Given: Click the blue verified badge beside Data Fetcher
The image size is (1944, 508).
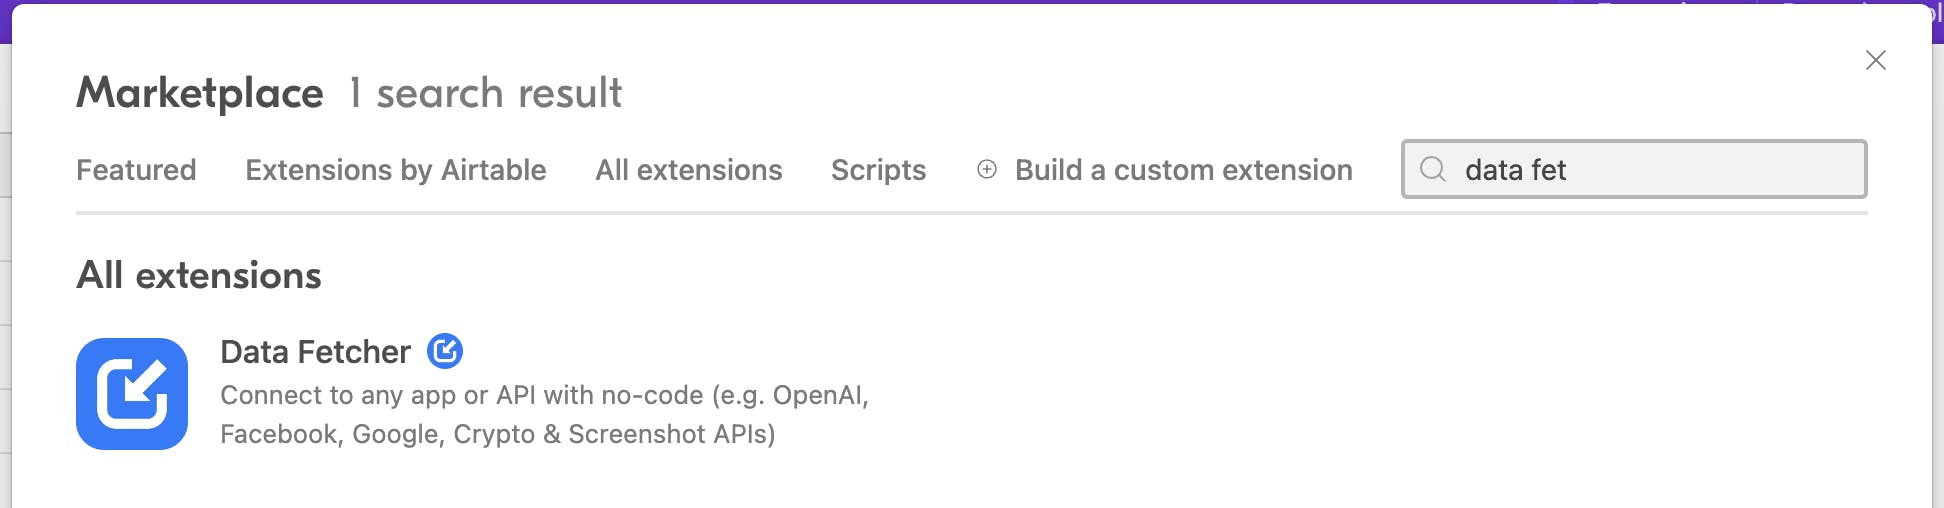Looking at the screenshot, I should click(x=445, y=351).
